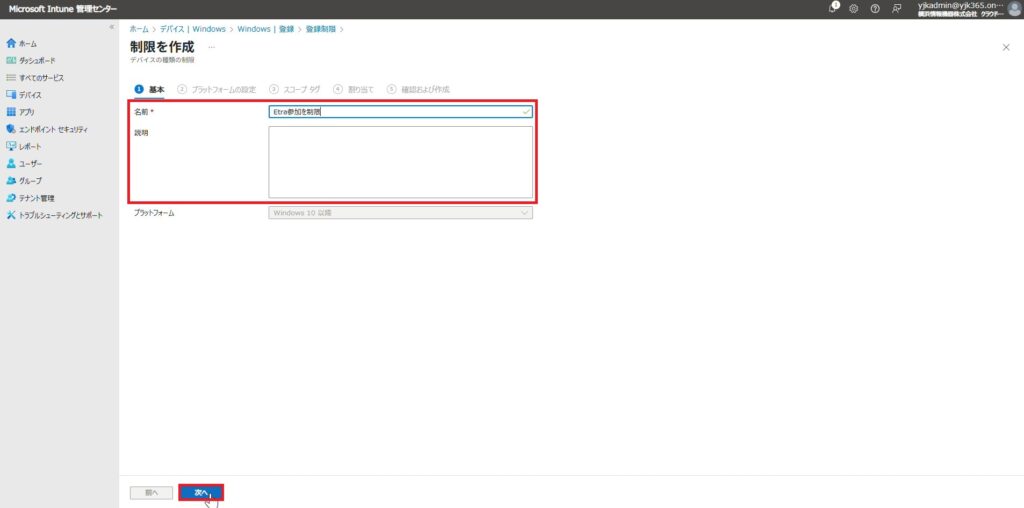The height and width of the screenshot is (508, 1024).
Task: Open ホーム in the left sidebar
Action: (27, 44)
